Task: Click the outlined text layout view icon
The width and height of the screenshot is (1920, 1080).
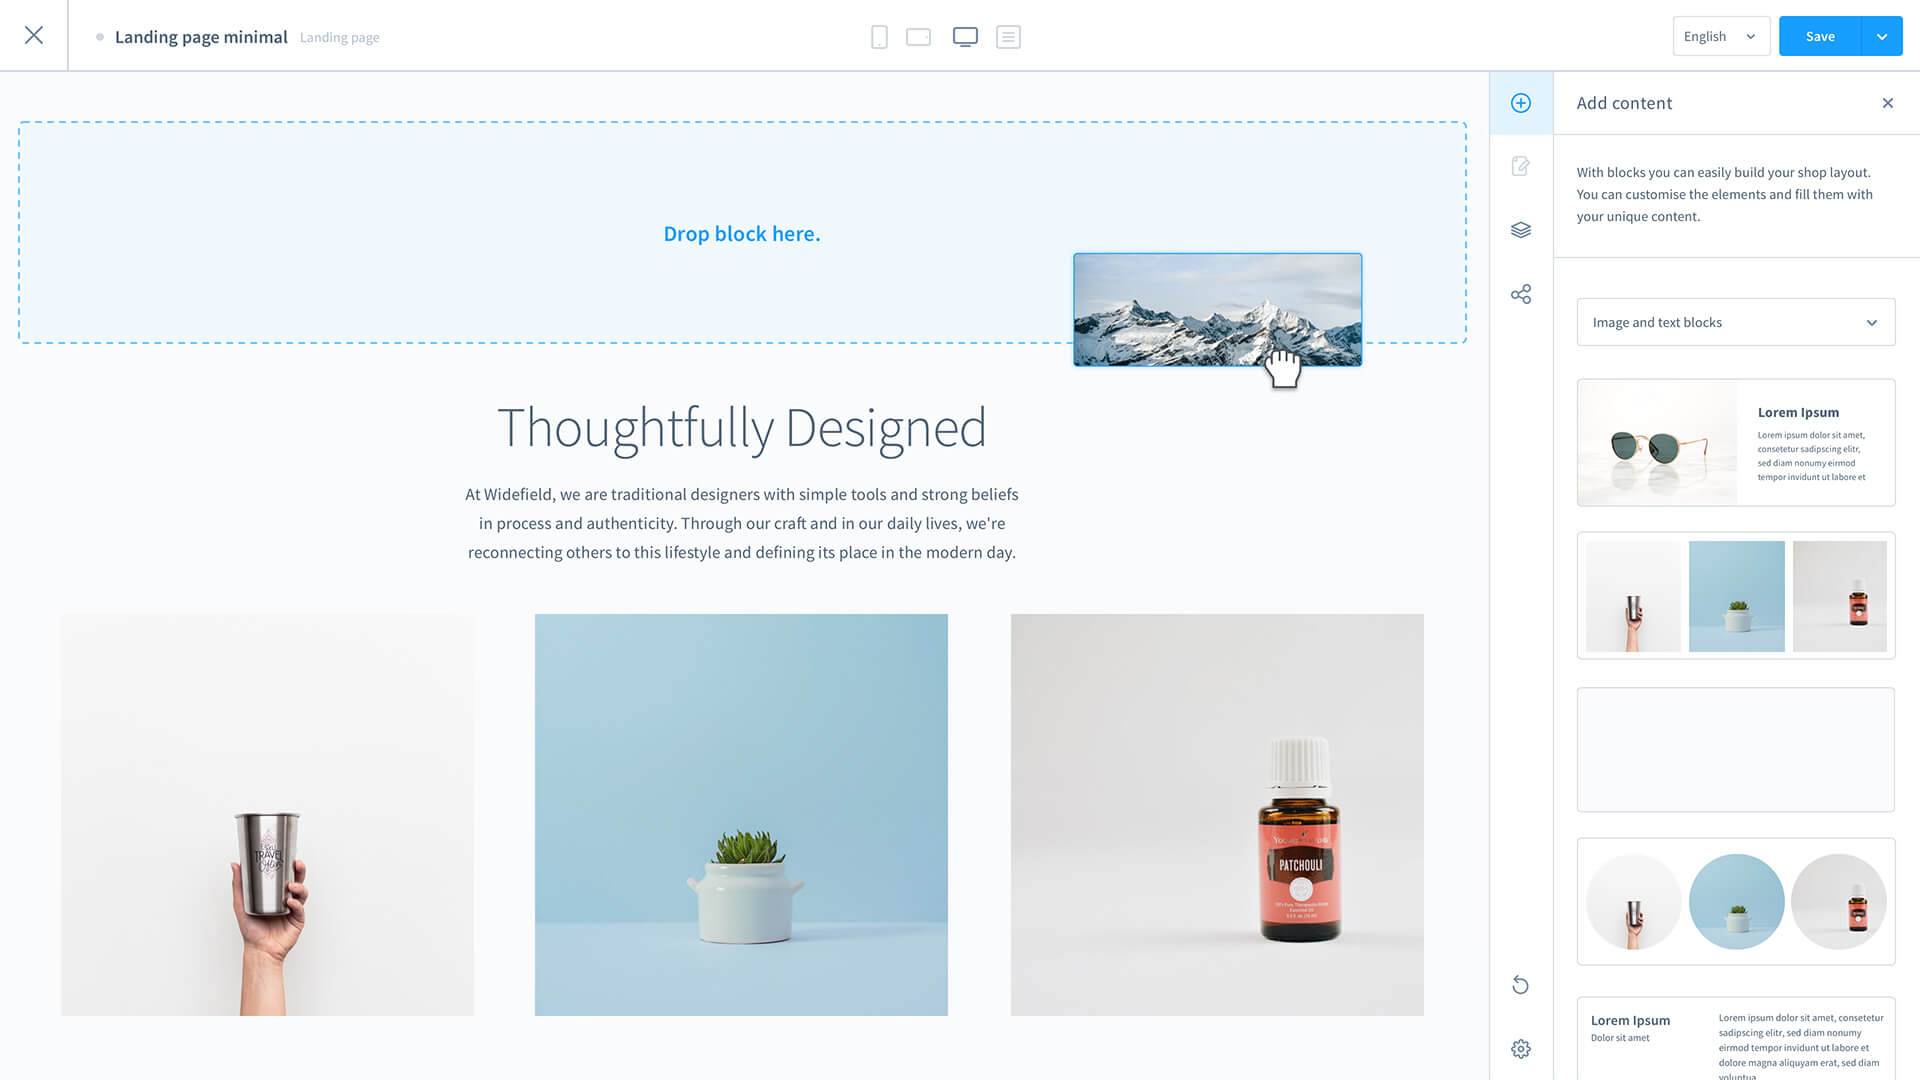Action: click(x=1007, y=36)
